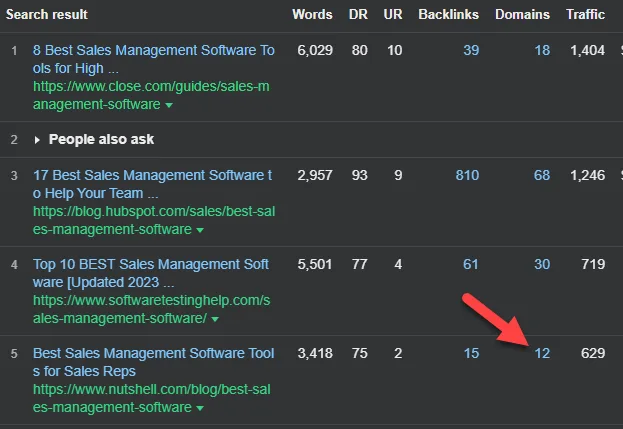Click the UR column header
The image size is (623, 429).
click(393, 15)
